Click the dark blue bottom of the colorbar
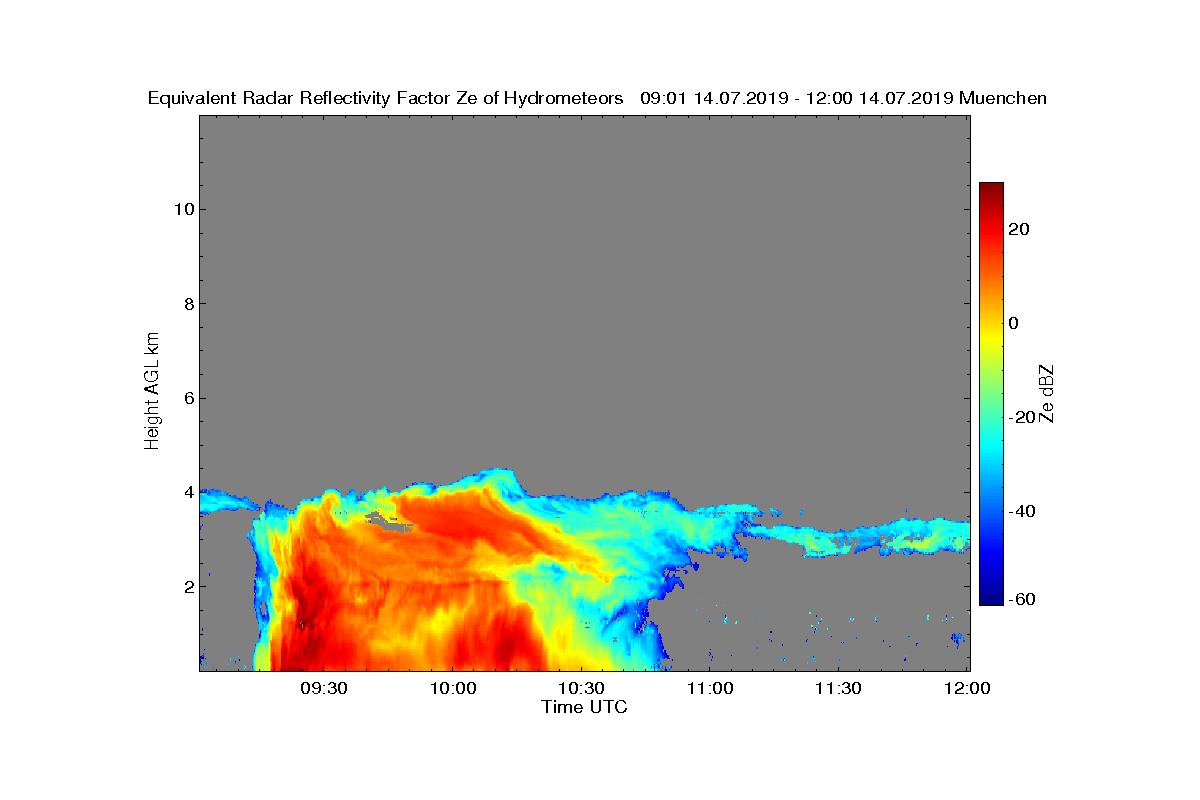 [991, 598]
